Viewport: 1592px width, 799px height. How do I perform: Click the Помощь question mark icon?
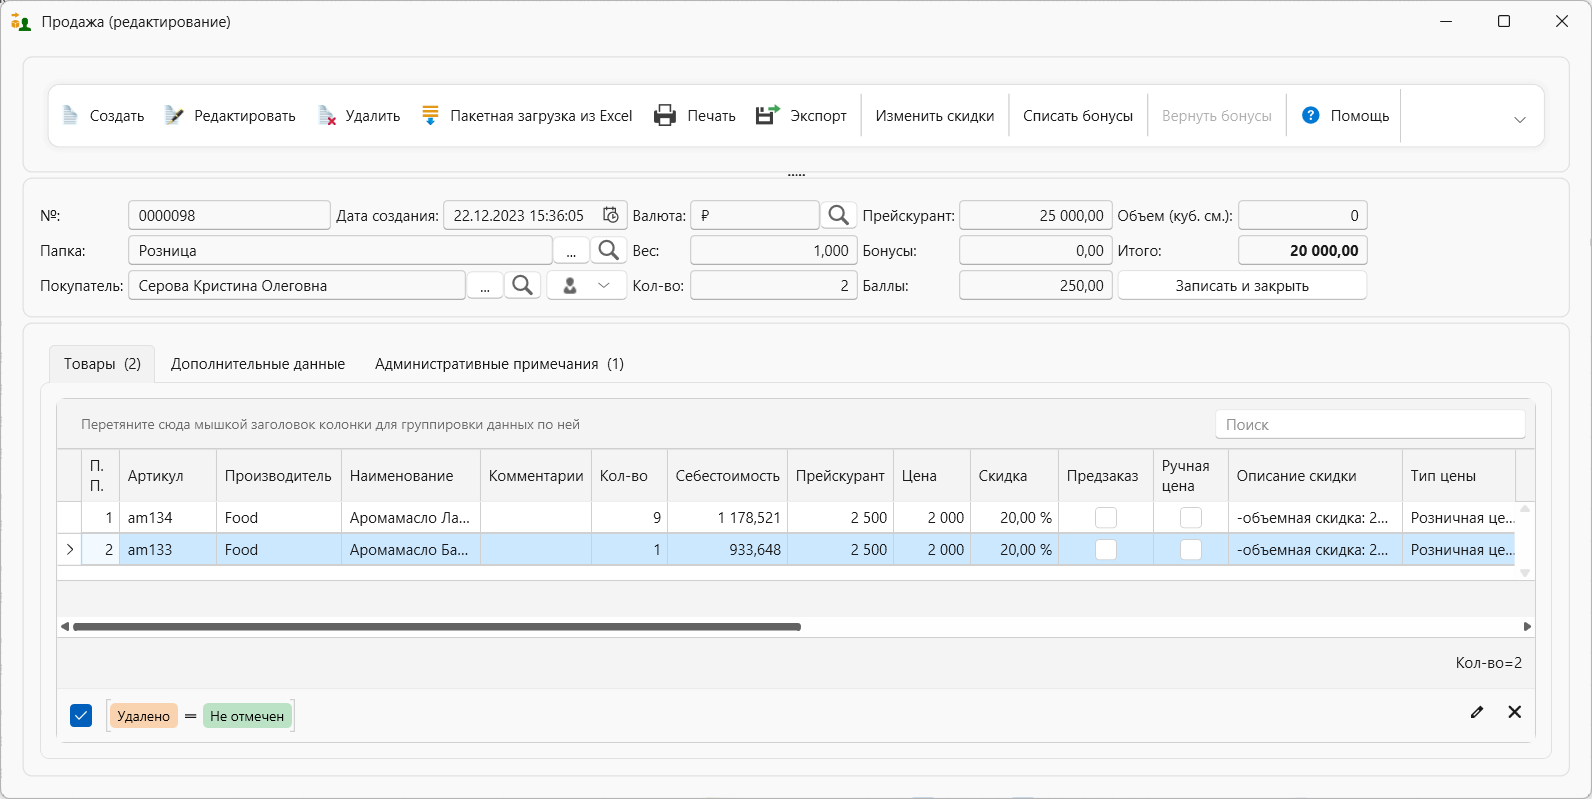click(1310, 116)
